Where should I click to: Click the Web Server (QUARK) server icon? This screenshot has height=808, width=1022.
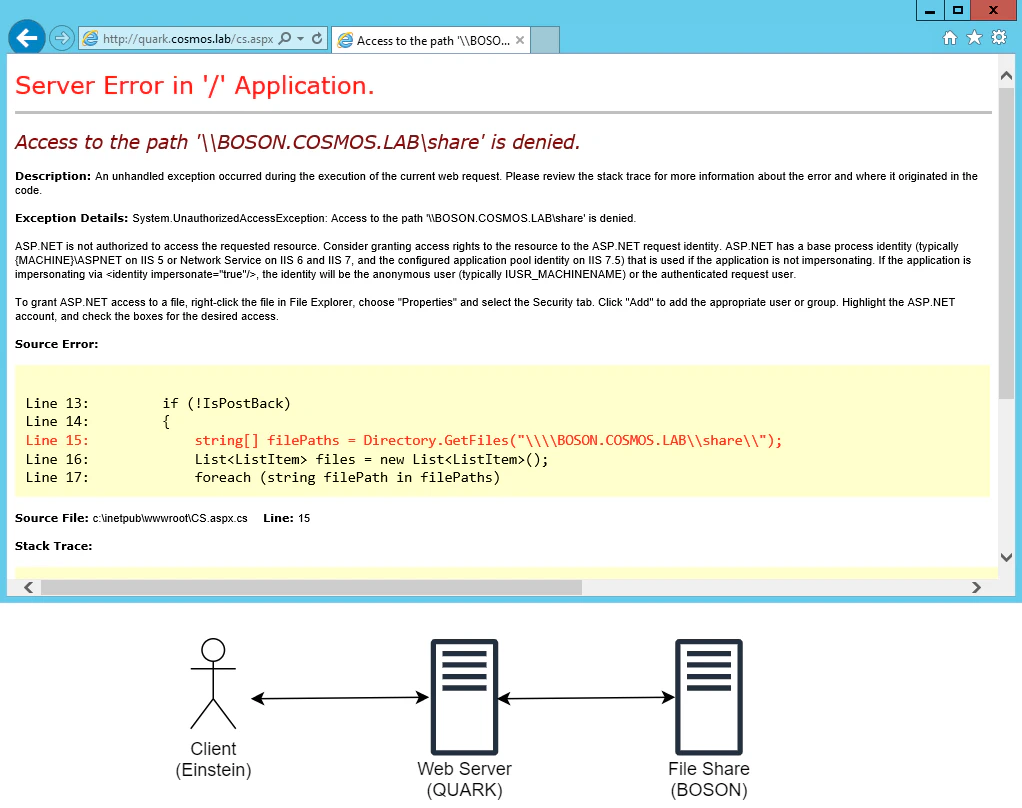tap(465, 697)
